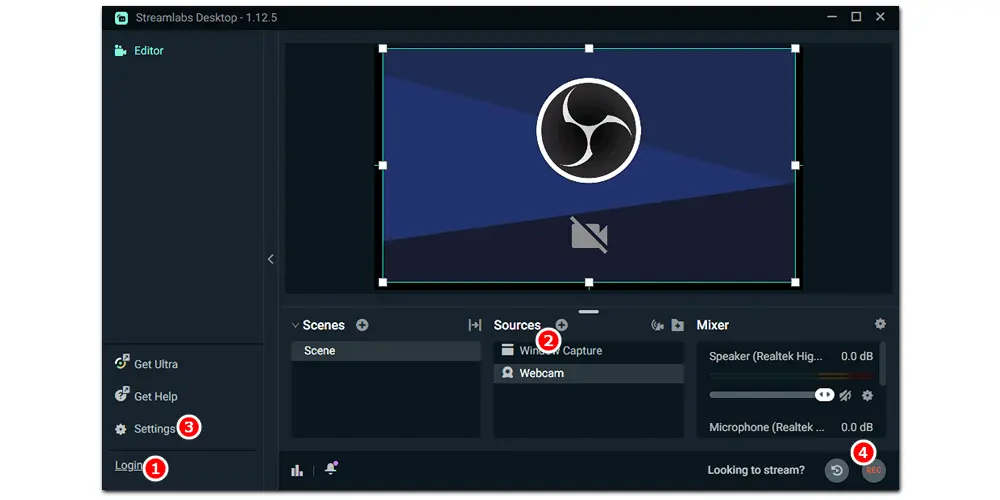
Task: Click the Mixer panel scrollbar
Action: [883, 364]
